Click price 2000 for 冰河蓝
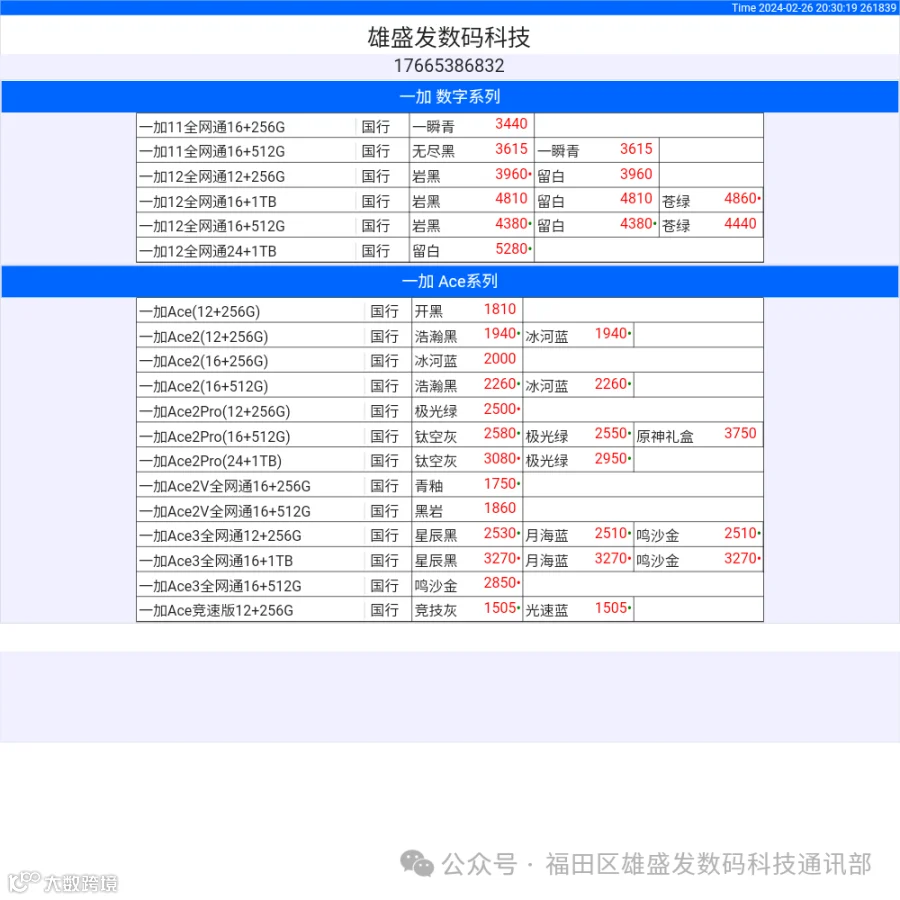900x900 pixels. tap(500, 359)
